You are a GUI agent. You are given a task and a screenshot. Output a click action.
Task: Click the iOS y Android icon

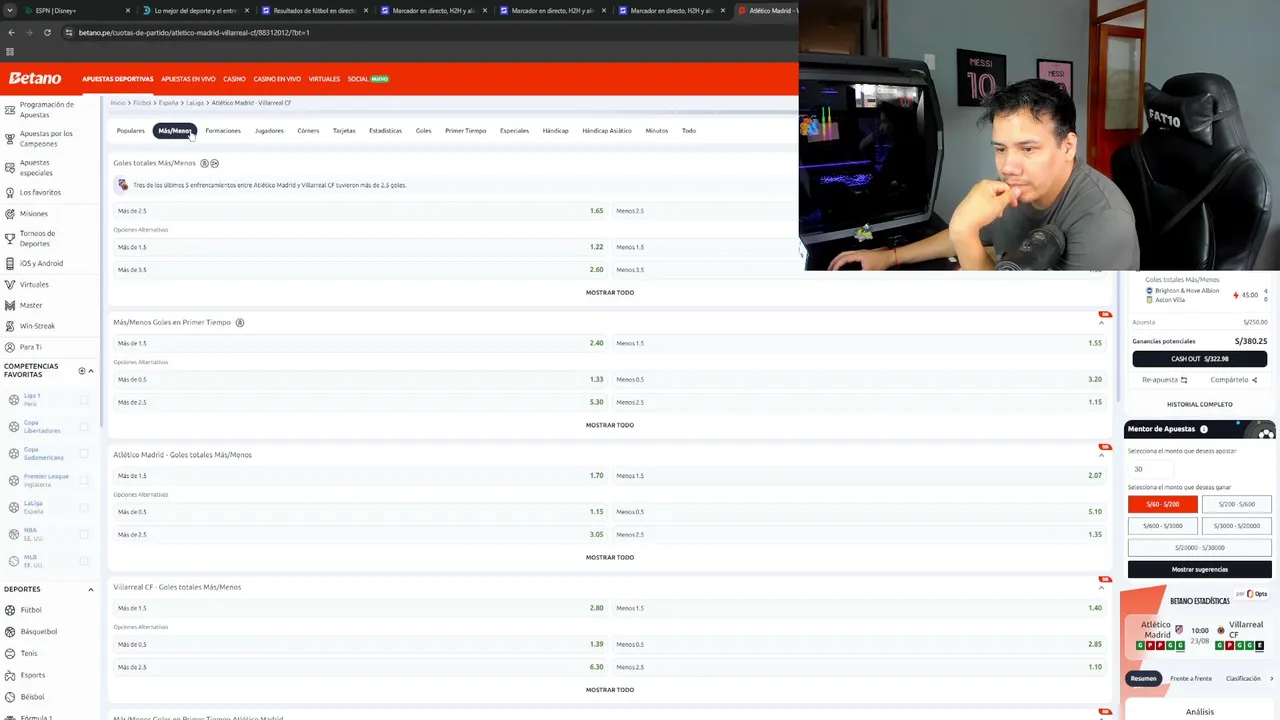[x=10, y=263]
